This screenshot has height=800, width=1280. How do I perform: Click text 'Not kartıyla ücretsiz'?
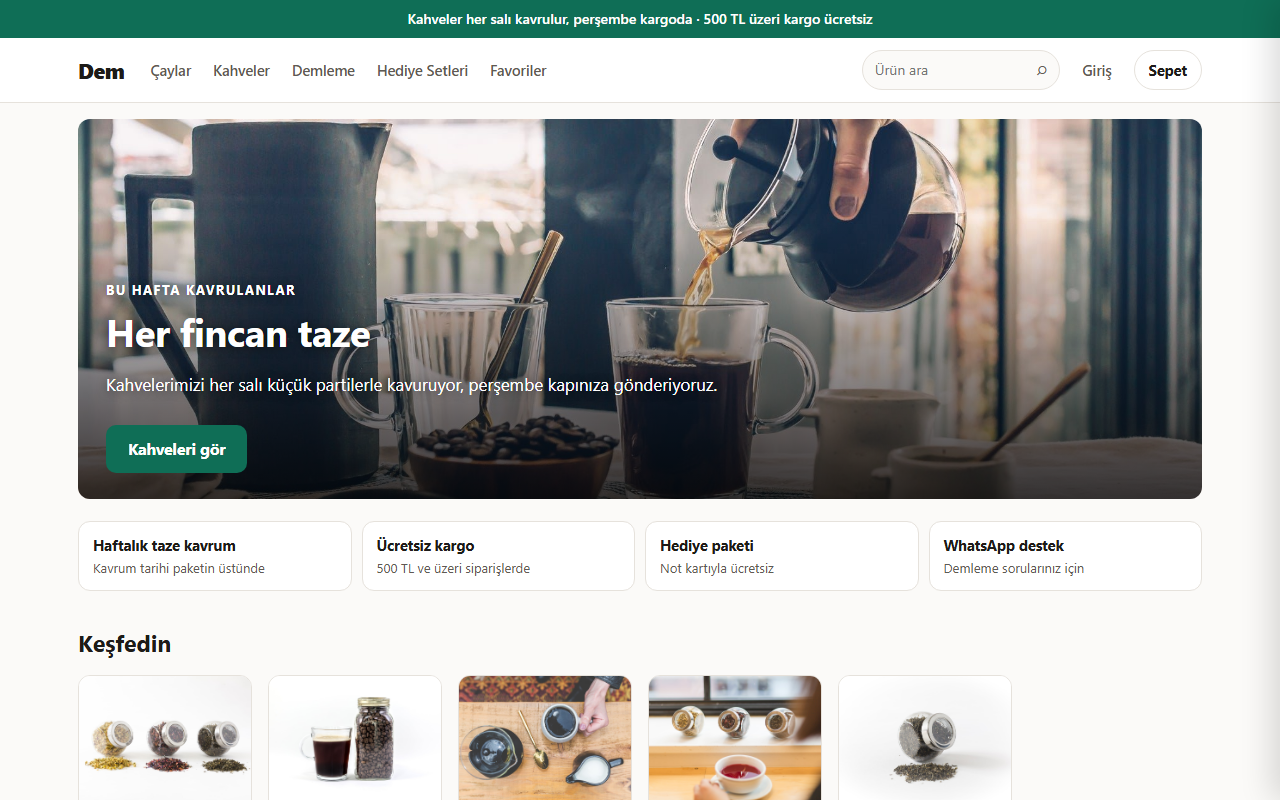coord(717,569)
